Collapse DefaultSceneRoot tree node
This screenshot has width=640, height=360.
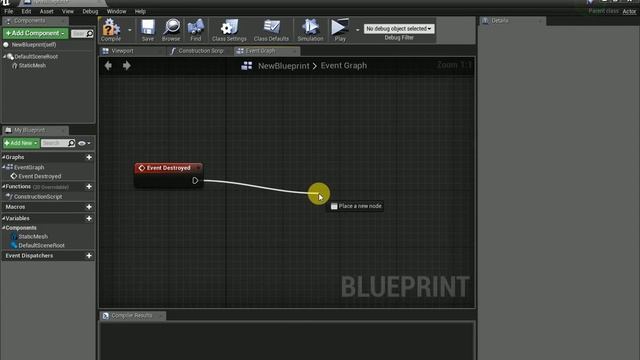click(x=4, y=57)
